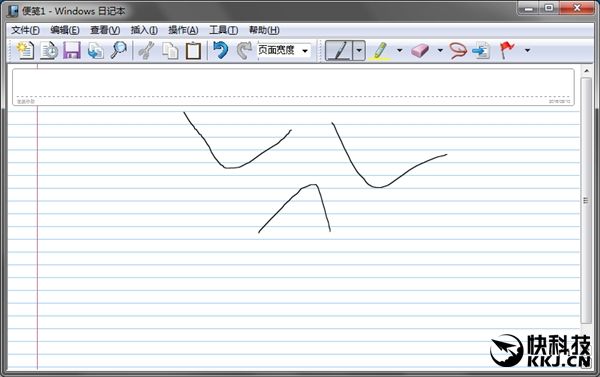Undo the last stroke

point(220,50)
